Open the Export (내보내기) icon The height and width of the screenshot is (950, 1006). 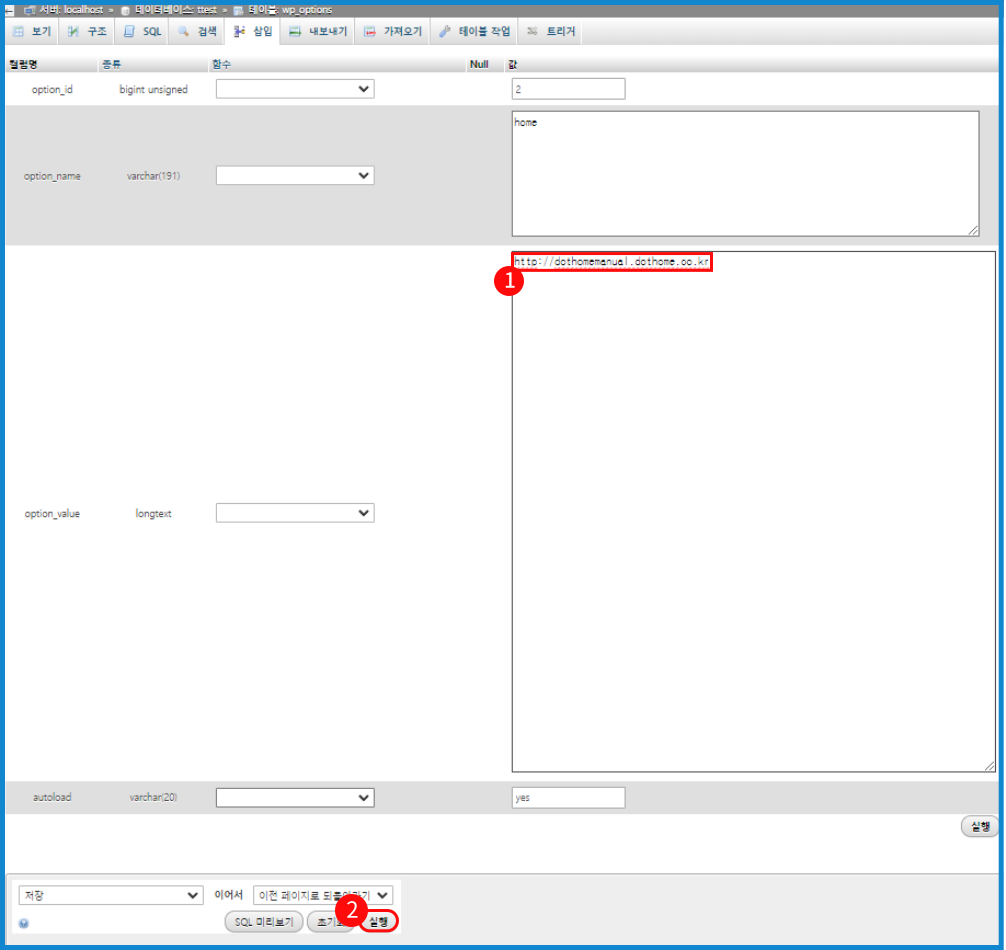point(320,31)
